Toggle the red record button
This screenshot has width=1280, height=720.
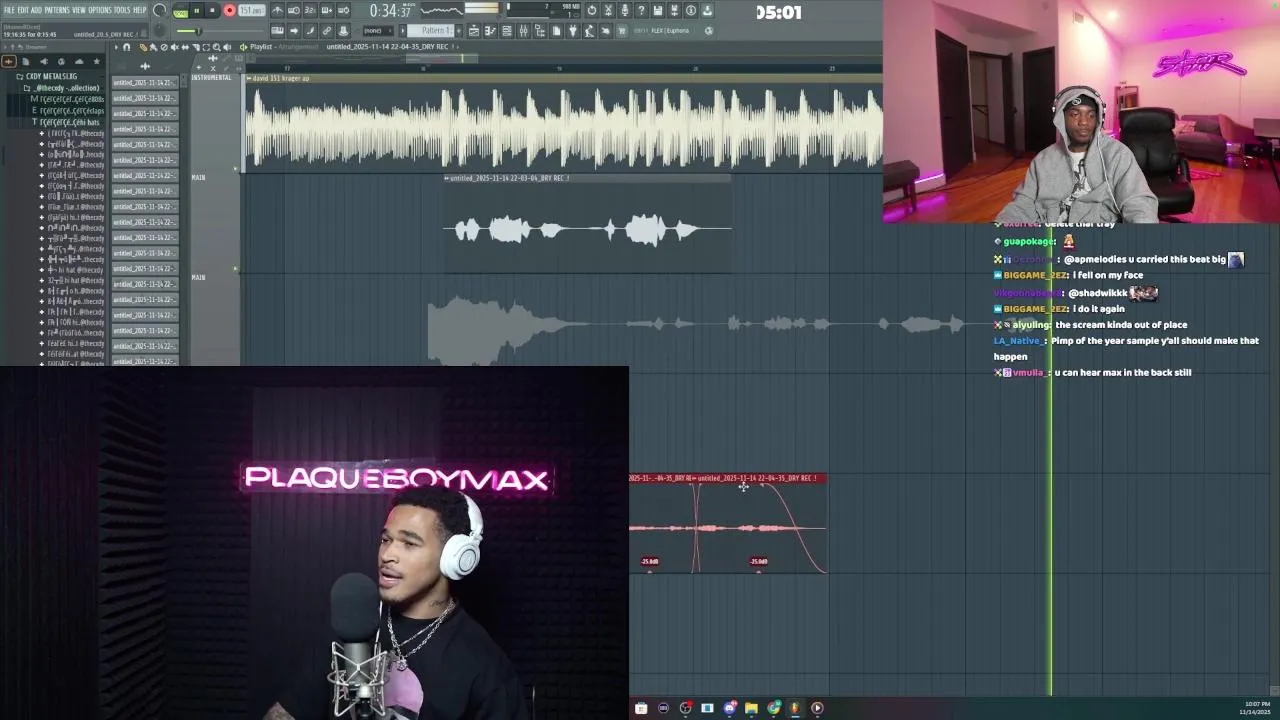coord(229,11)
